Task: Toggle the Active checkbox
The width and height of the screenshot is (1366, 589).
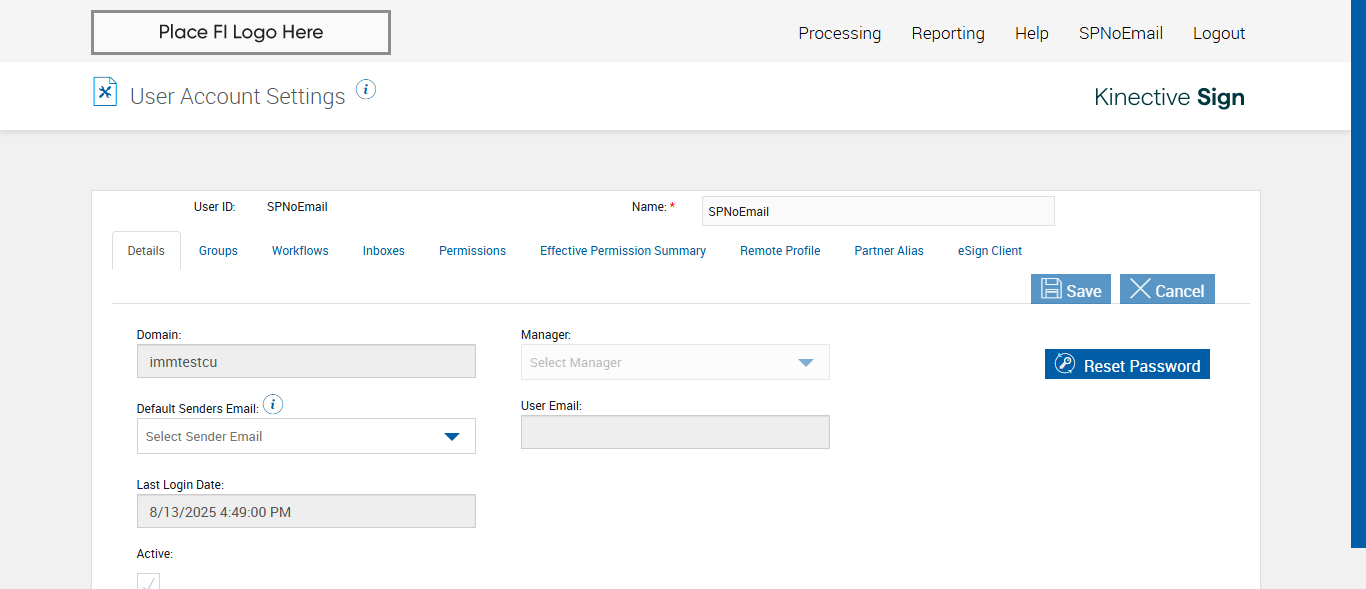Action: click(148, 582)
